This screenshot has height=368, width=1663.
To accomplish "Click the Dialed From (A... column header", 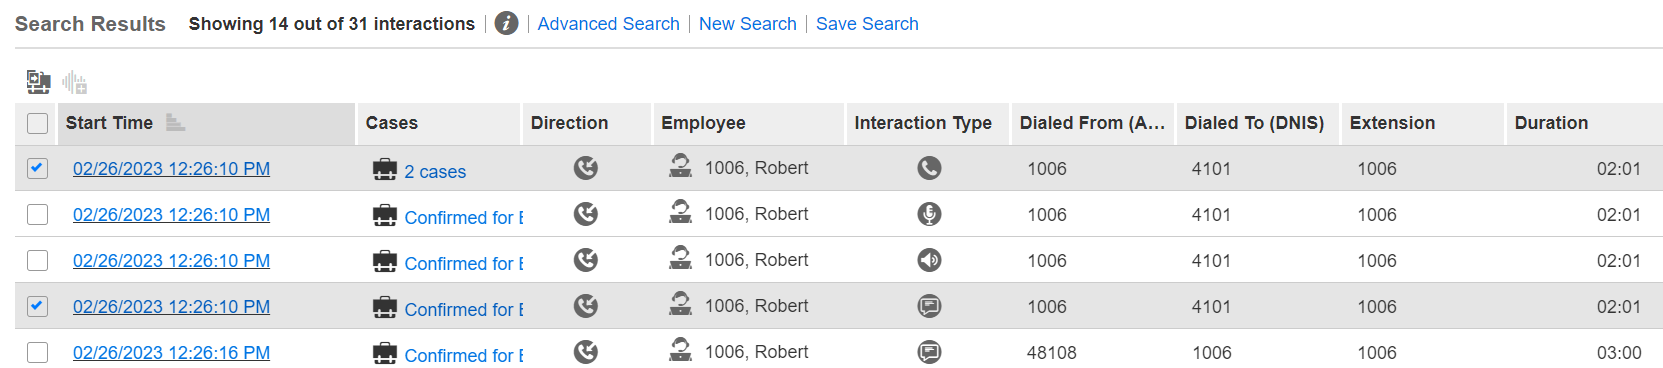I will tap(1093, 124).
